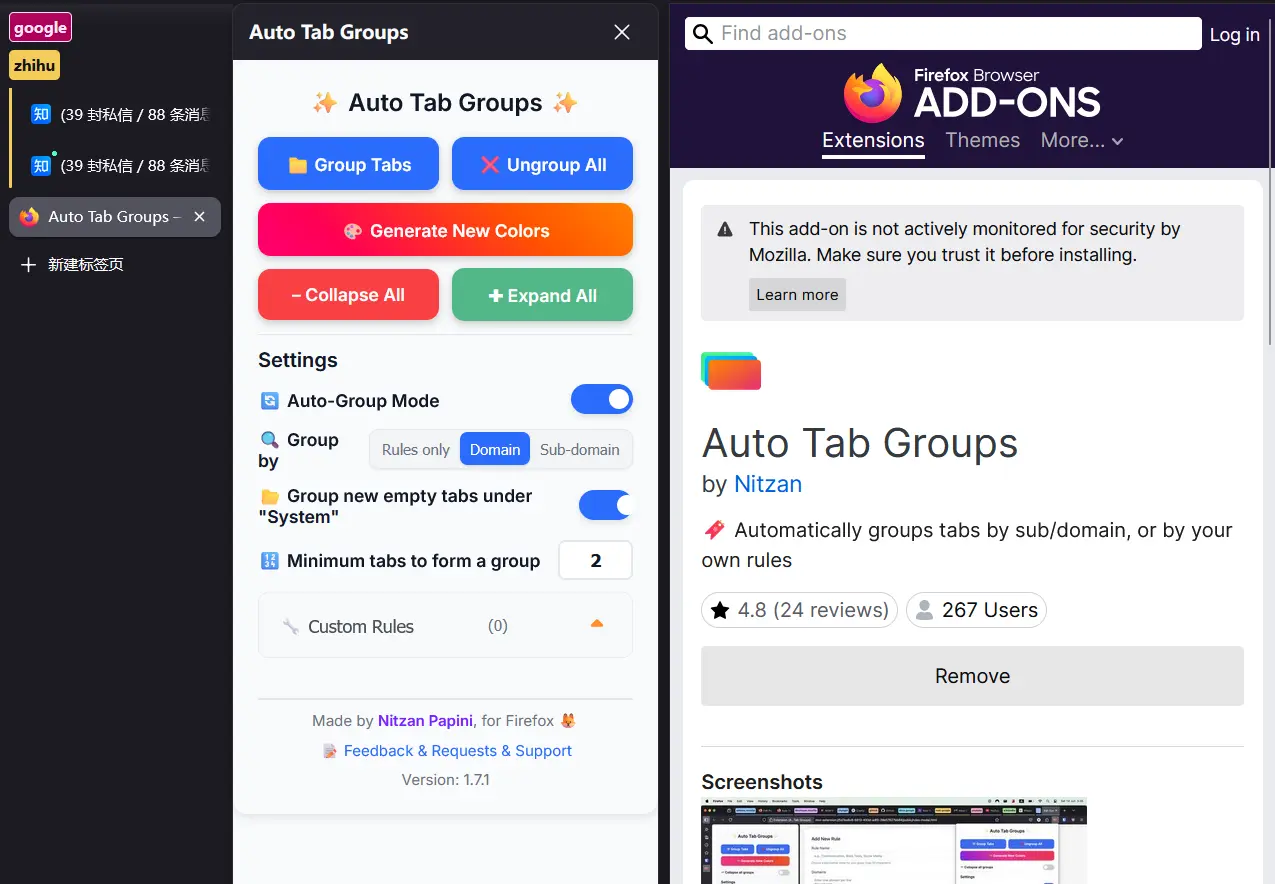This screenshot has height=884, width=1275.
Task: Open the More... dropdown menu
Action: click(1082, 141)
